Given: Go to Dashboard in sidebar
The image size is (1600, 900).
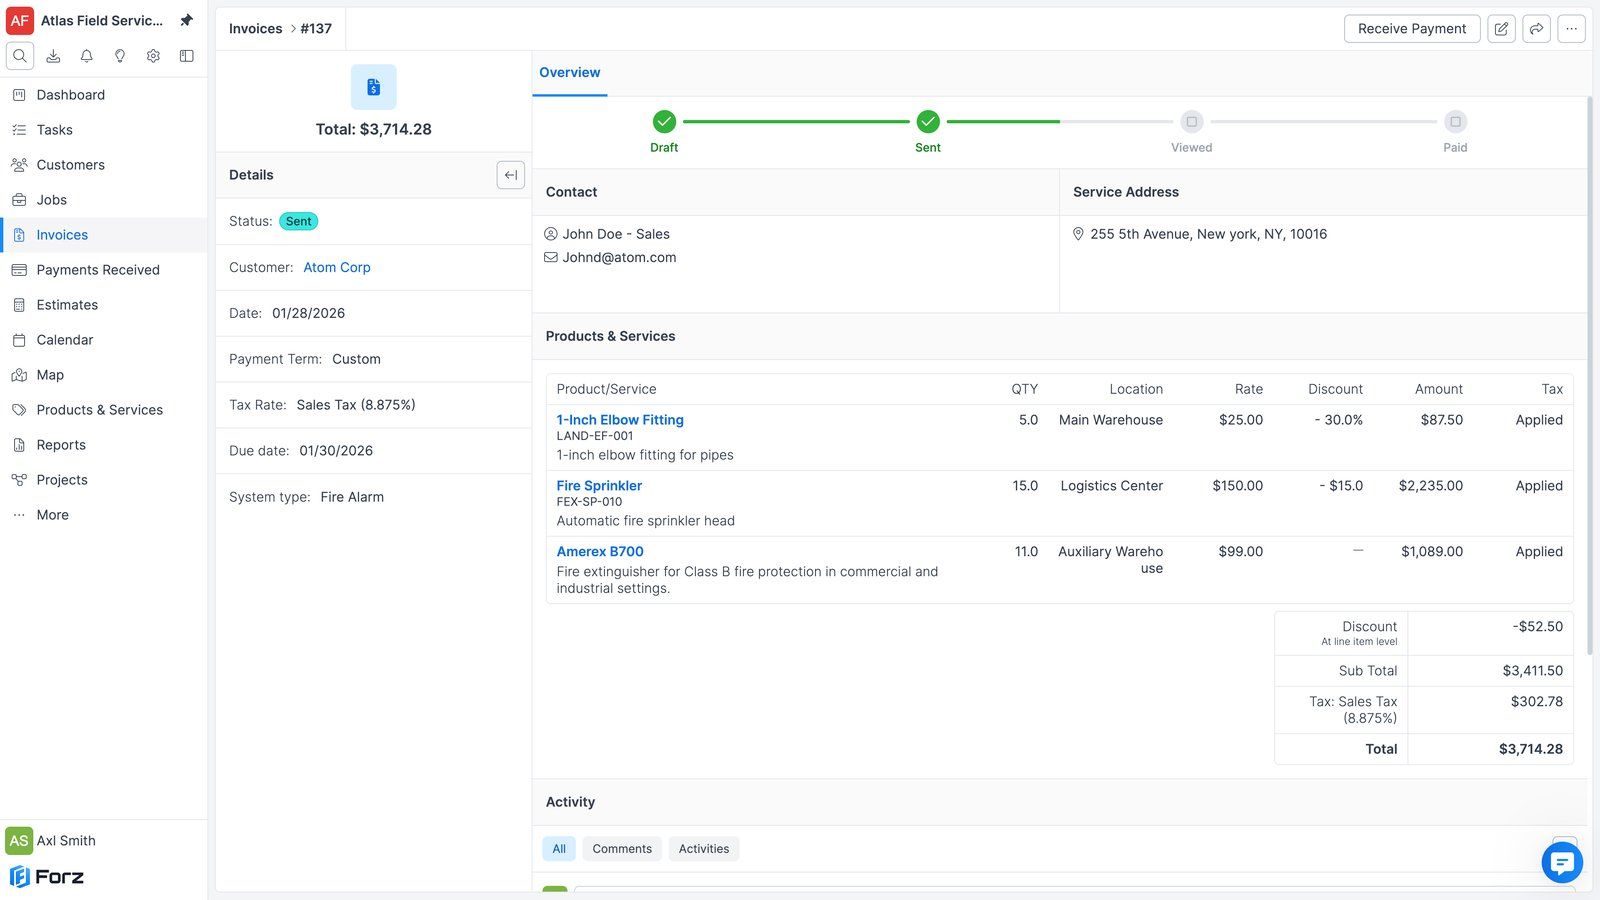Looking at the screenshot, I should pyautogui.click(x=104, y=95).
